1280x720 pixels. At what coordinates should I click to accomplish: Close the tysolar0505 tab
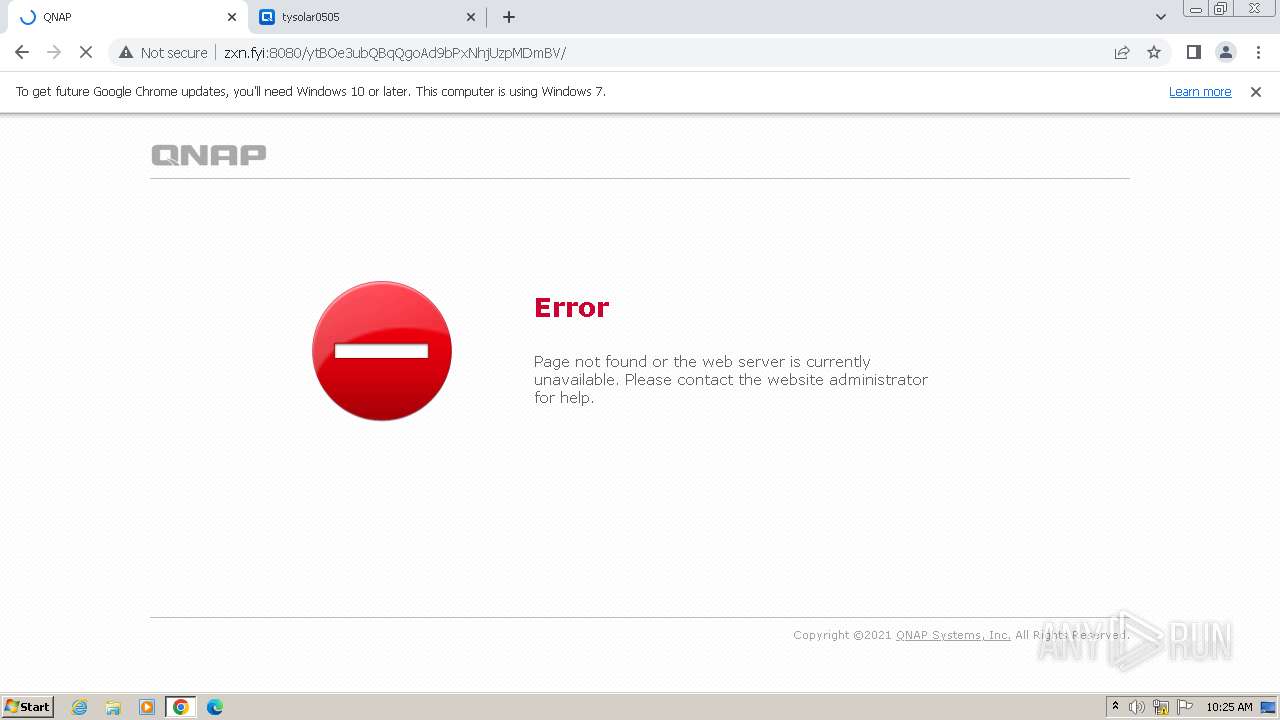pos(471,17)
